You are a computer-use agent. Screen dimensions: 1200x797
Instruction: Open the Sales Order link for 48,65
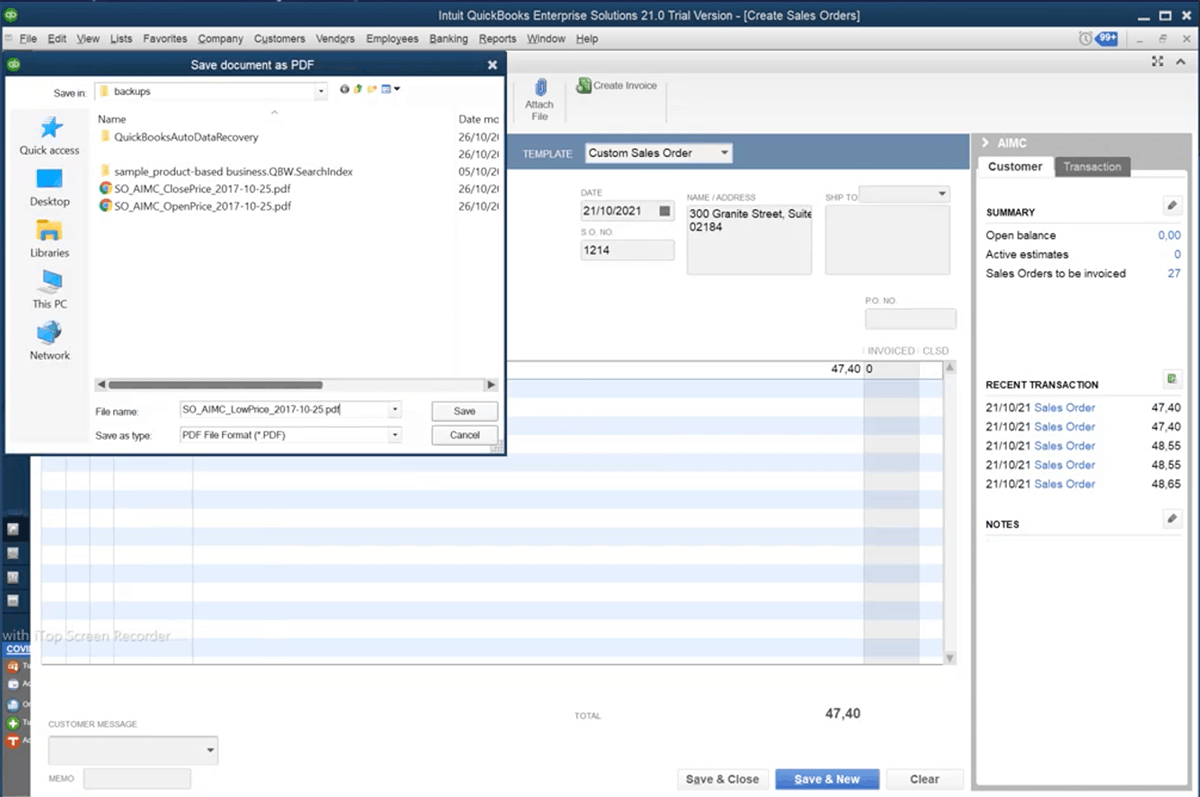(x=1064, y=484)
